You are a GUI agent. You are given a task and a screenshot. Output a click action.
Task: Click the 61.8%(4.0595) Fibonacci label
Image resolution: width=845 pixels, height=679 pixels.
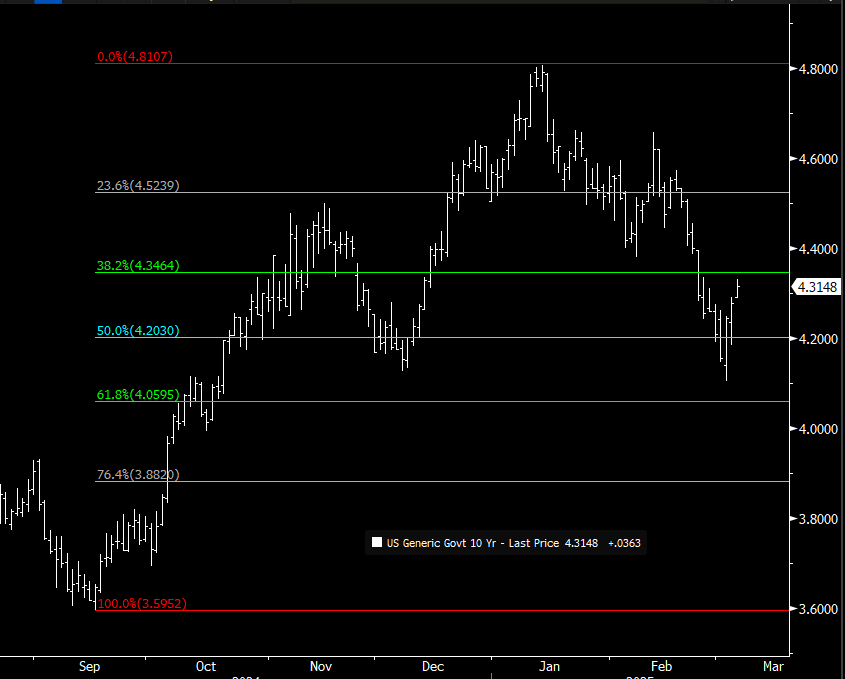pos(138,395)
